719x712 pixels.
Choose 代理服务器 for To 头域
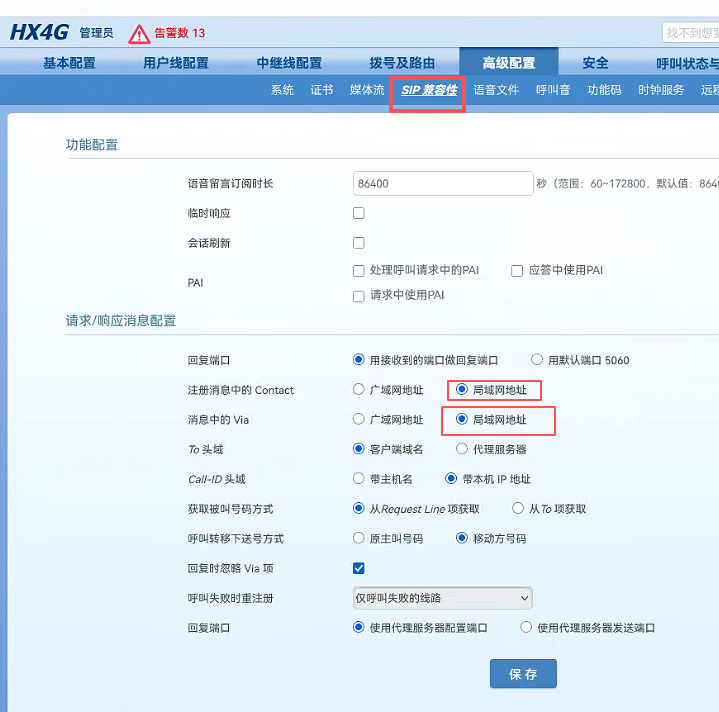click(462, 448)
